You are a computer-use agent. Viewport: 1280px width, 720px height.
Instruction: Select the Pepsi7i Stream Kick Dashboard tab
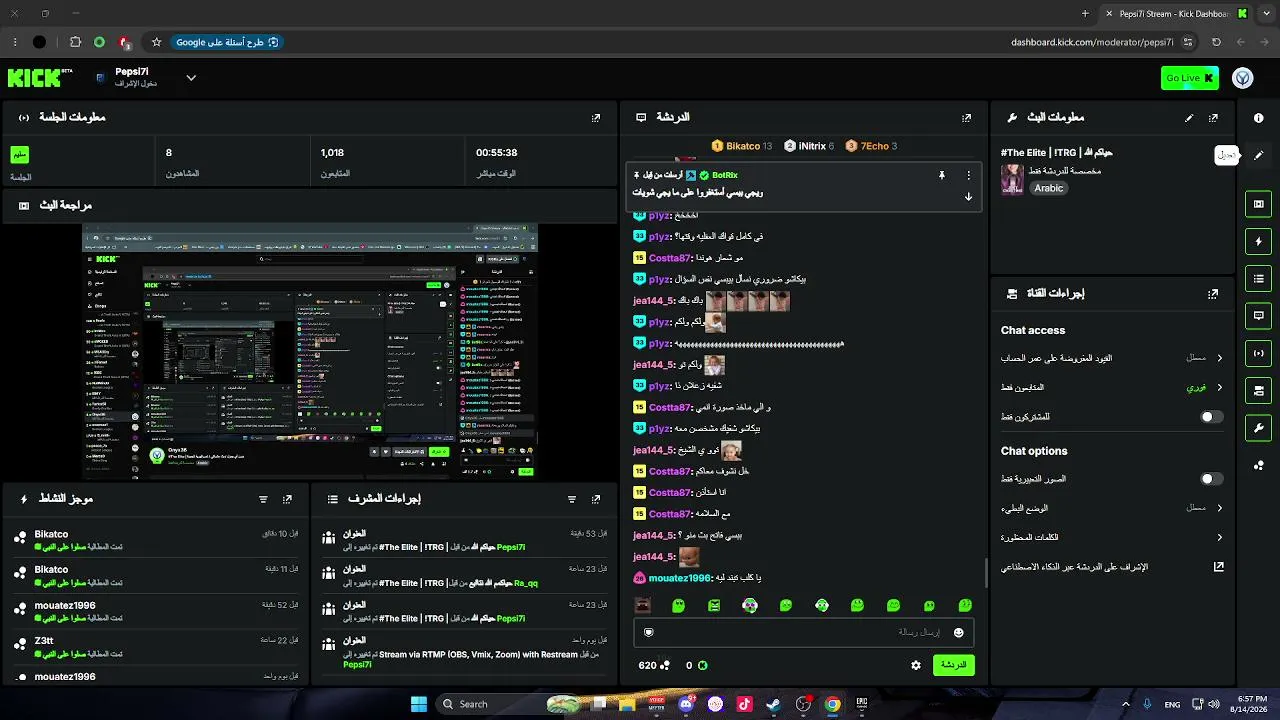point(1176,14)
